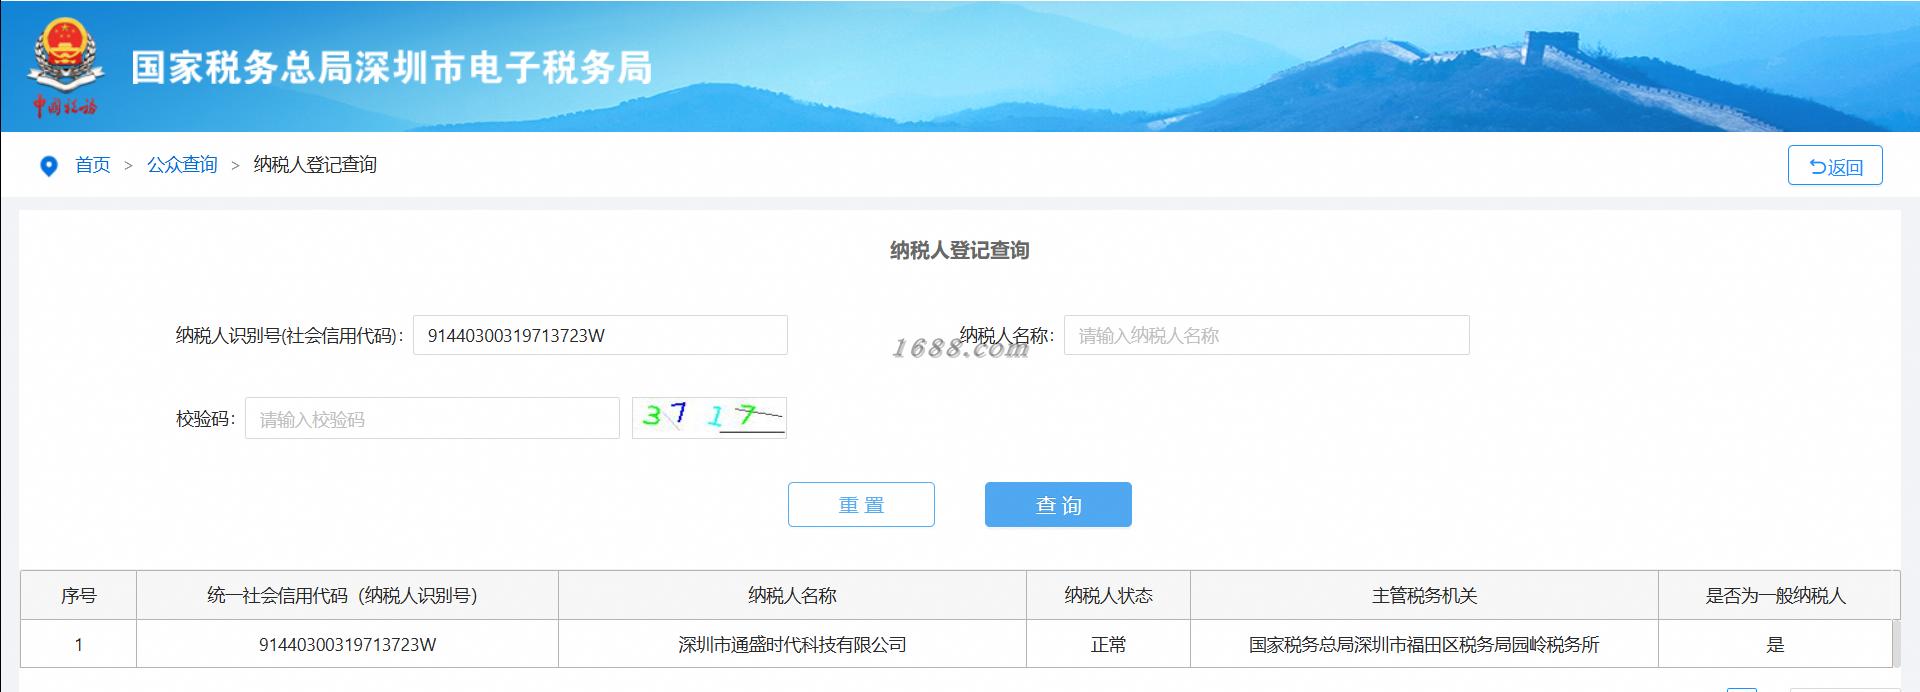Image resolution: width=1920 pixels, height=692 pixels.
Task: Click the 返回 button
Action: point(1835,166)
